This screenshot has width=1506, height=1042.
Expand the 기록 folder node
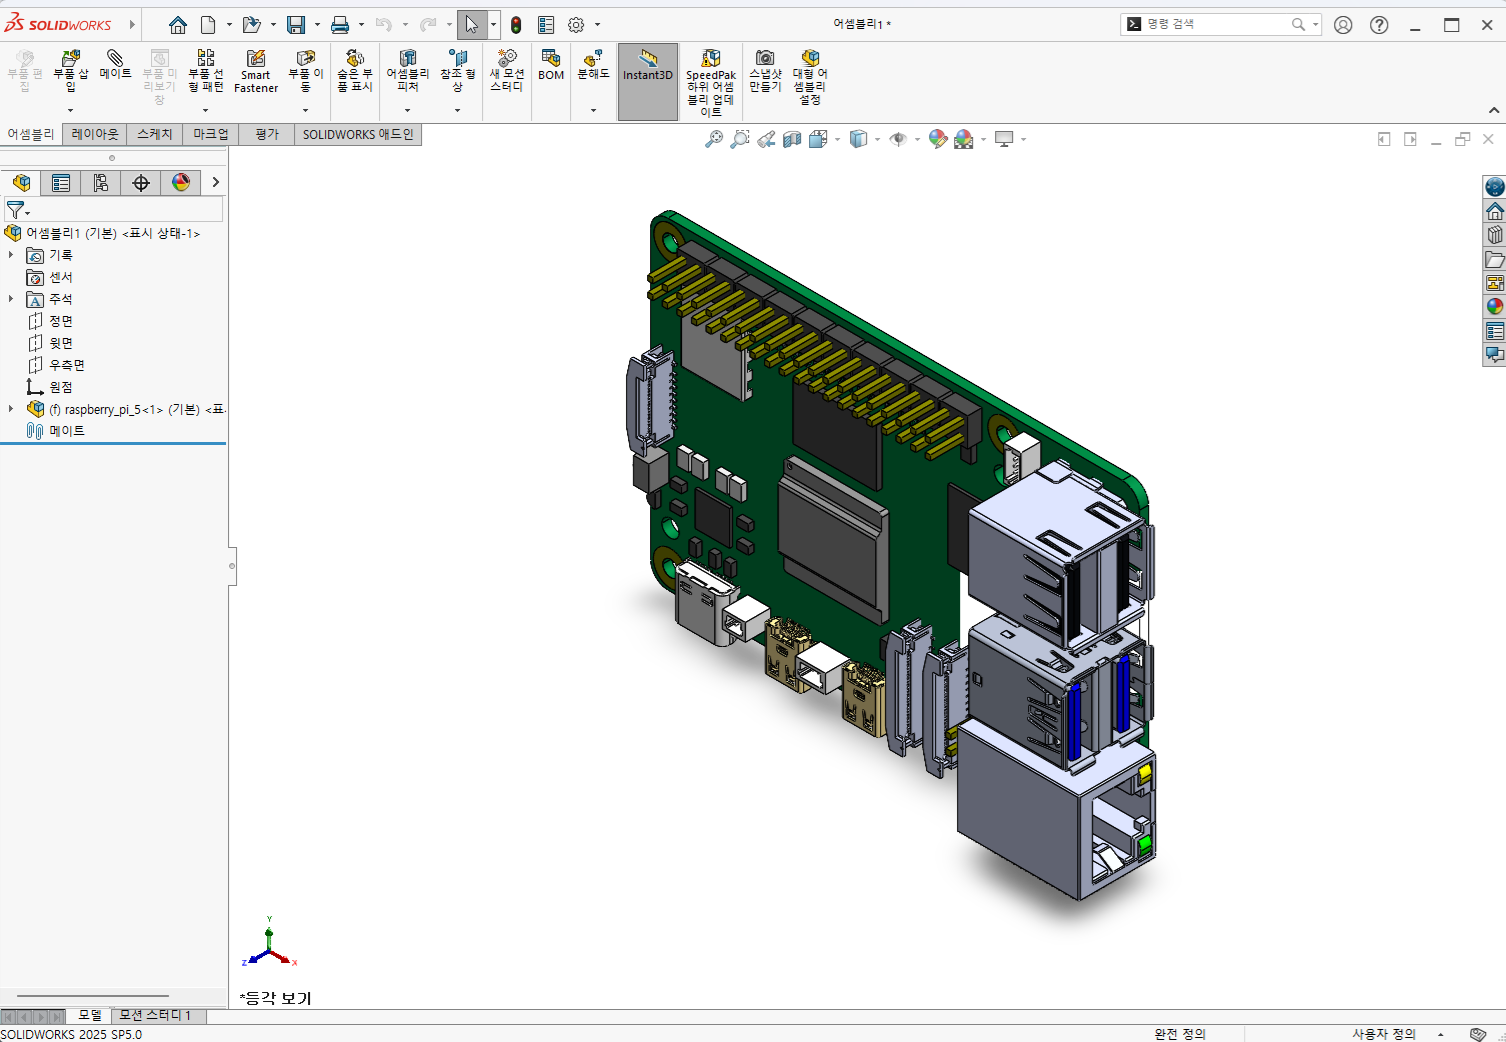coord(11,255)
